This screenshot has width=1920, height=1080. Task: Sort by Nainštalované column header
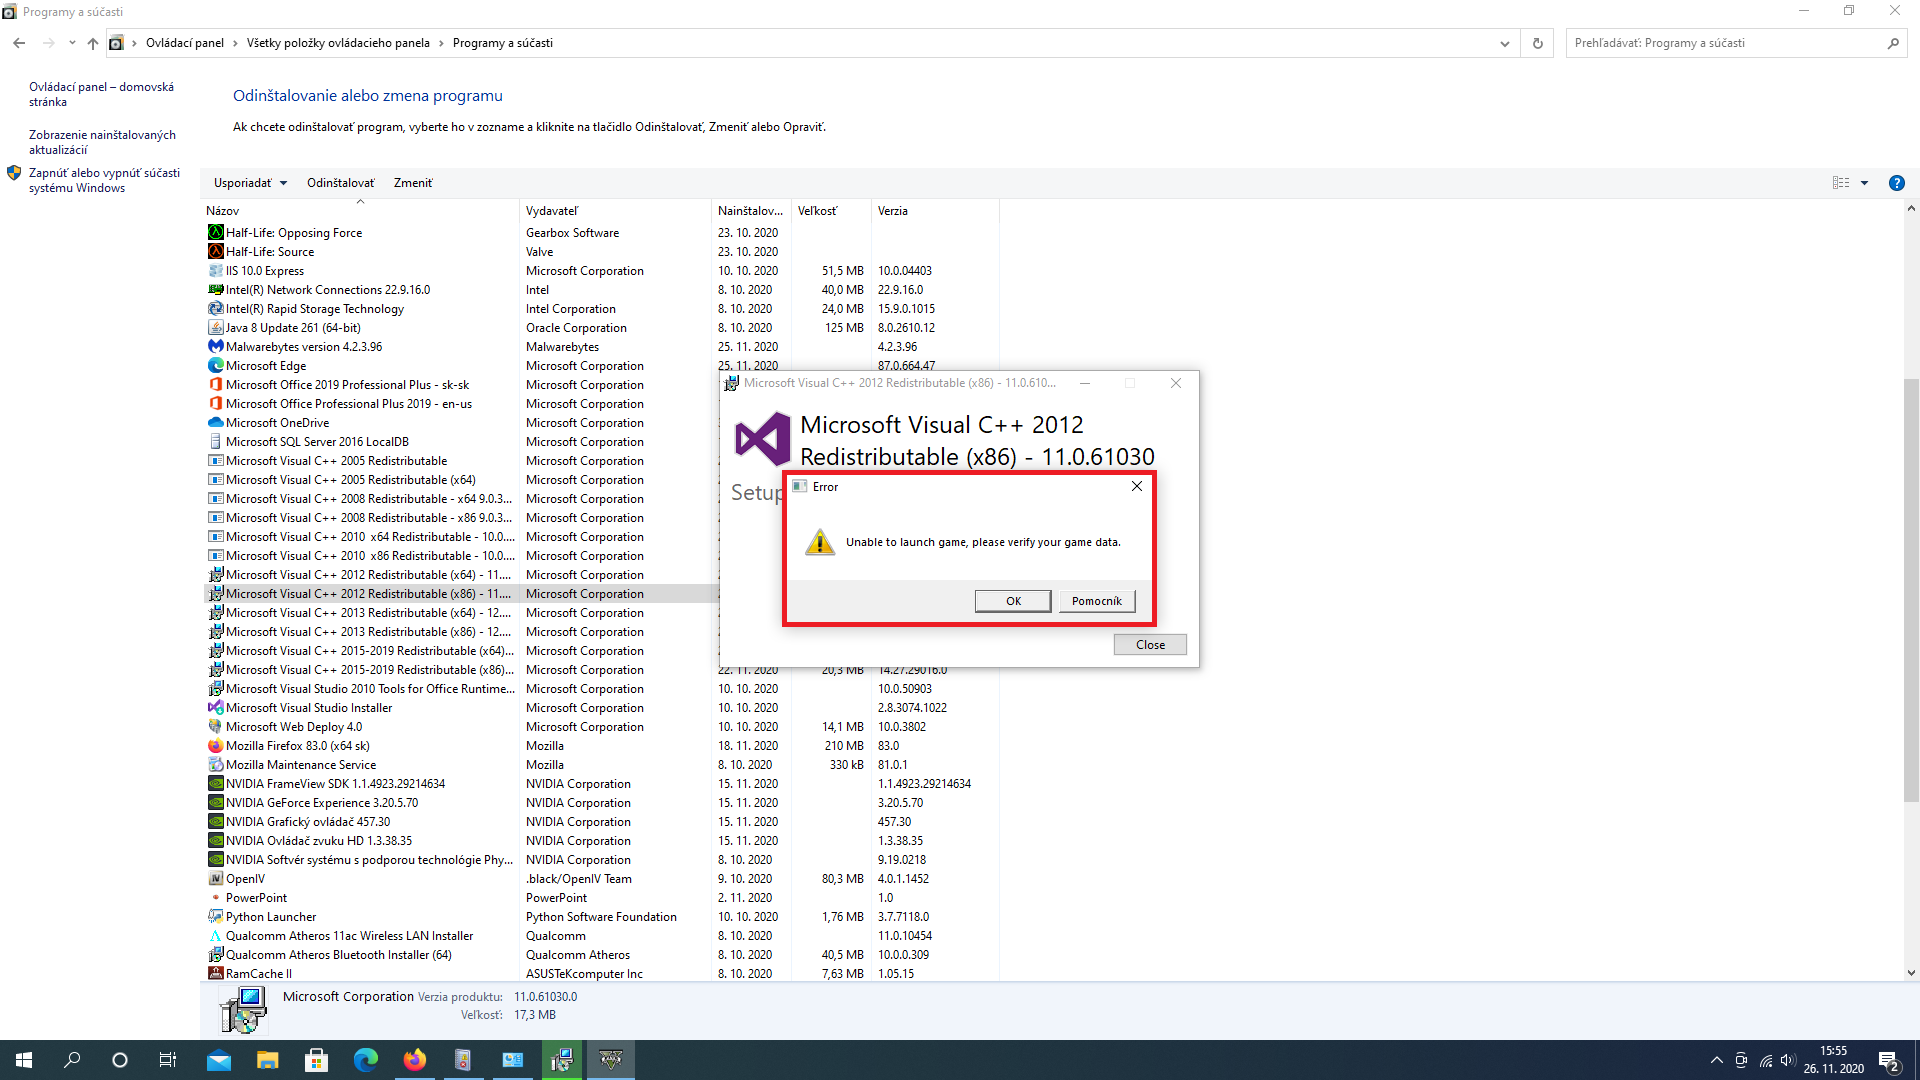pos(751,211)
